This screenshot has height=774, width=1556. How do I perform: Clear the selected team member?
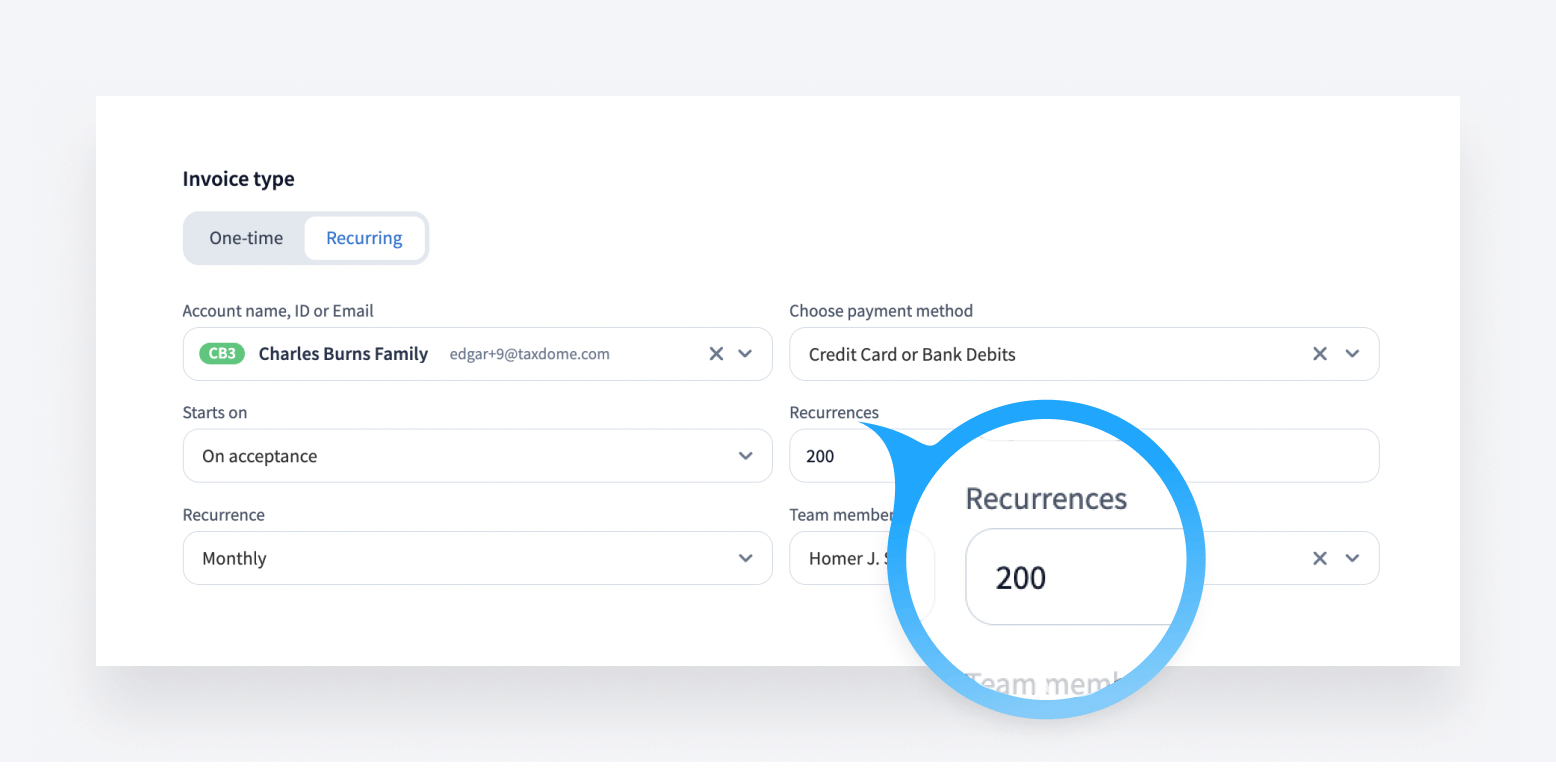pyautogui.click(x=1320, y=558)
